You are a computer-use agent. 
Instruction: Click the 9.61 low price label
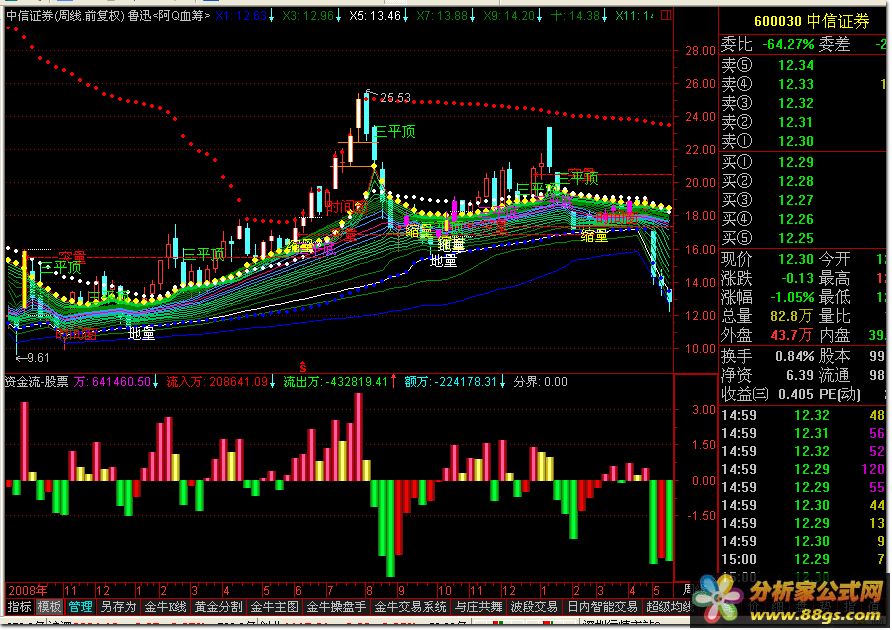click(38, 358)
